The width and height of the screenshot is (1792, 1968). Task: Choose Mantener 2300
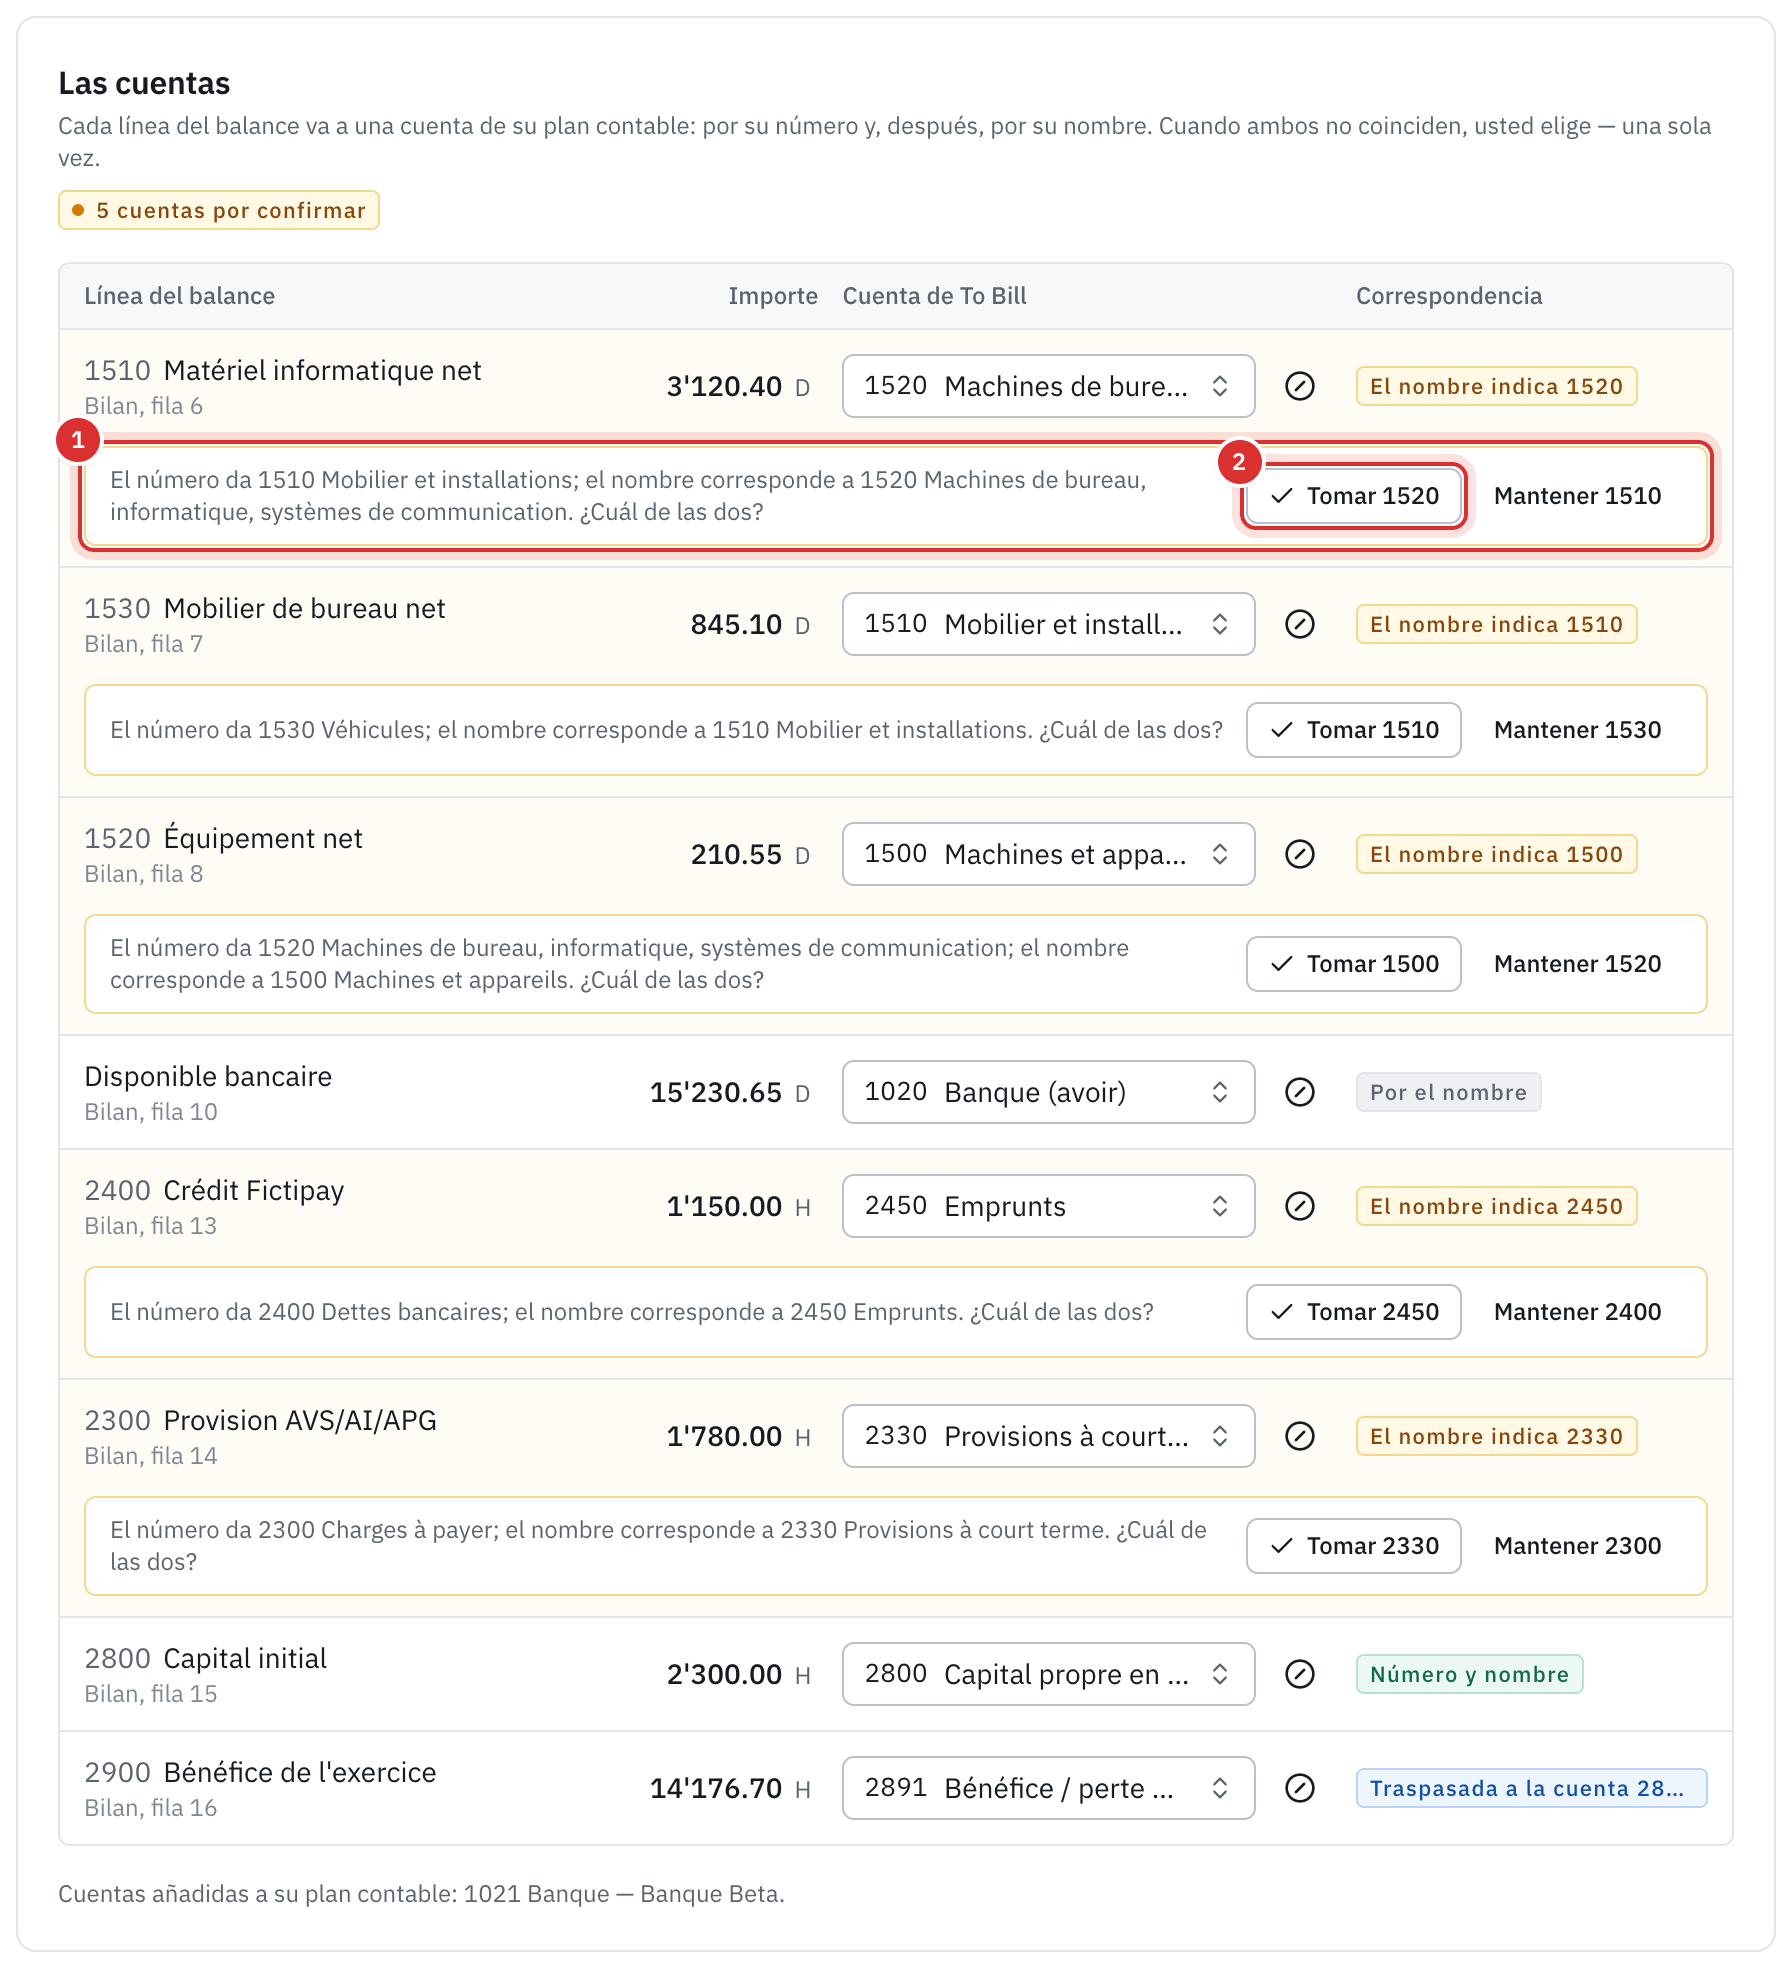1577,1546
